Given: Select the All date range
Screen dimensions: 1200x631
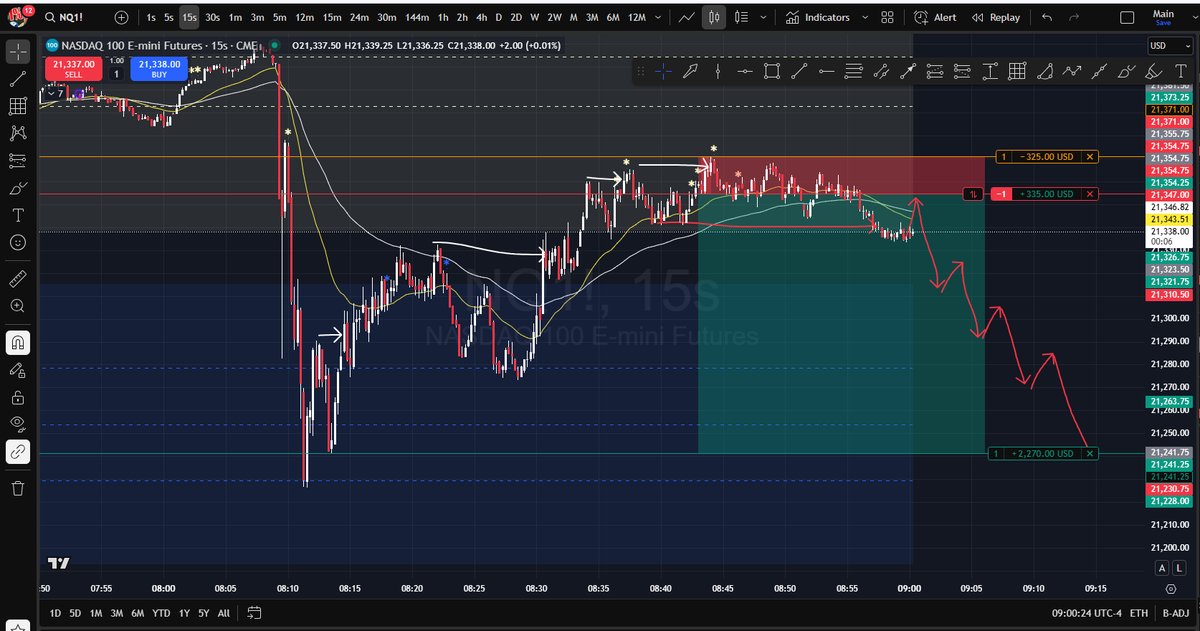Looking at the screenshot, I should (223, 613).
